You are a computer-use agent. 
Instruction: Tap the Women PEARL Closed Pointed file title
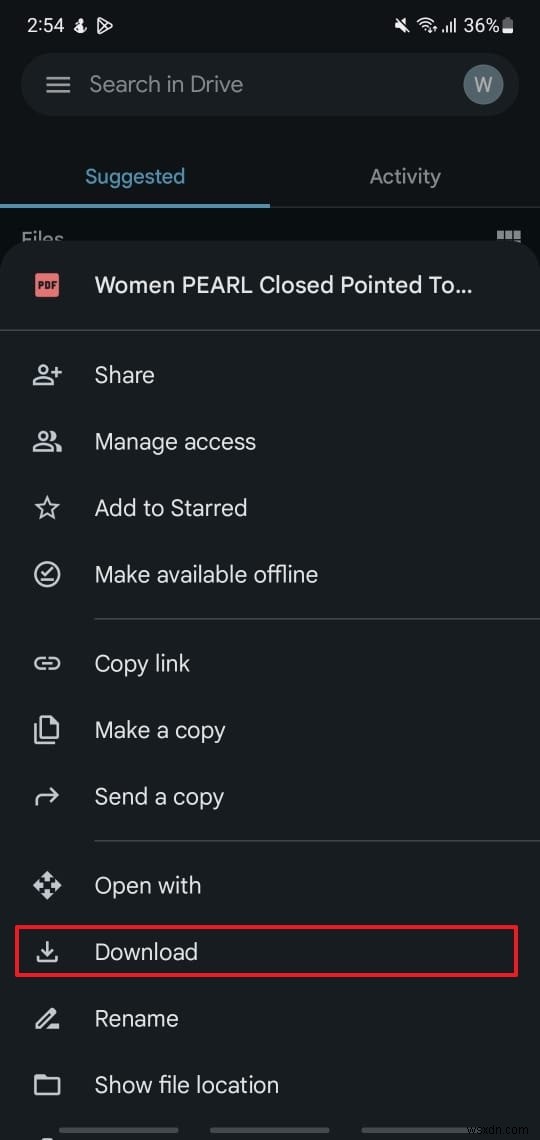pyautogui.click(x=283, y=285)
